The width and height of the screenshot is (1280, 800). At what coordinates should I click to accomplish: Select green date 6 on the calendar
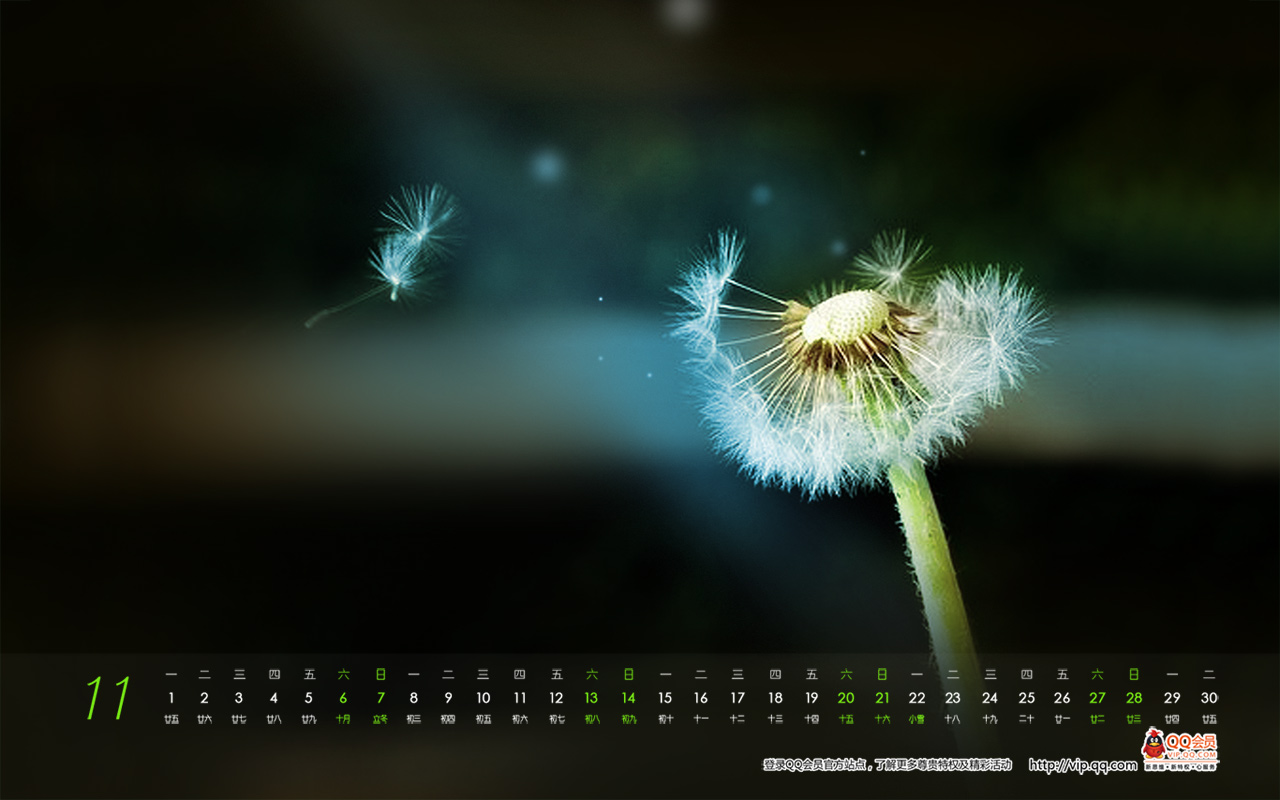[x=343, y=698]
